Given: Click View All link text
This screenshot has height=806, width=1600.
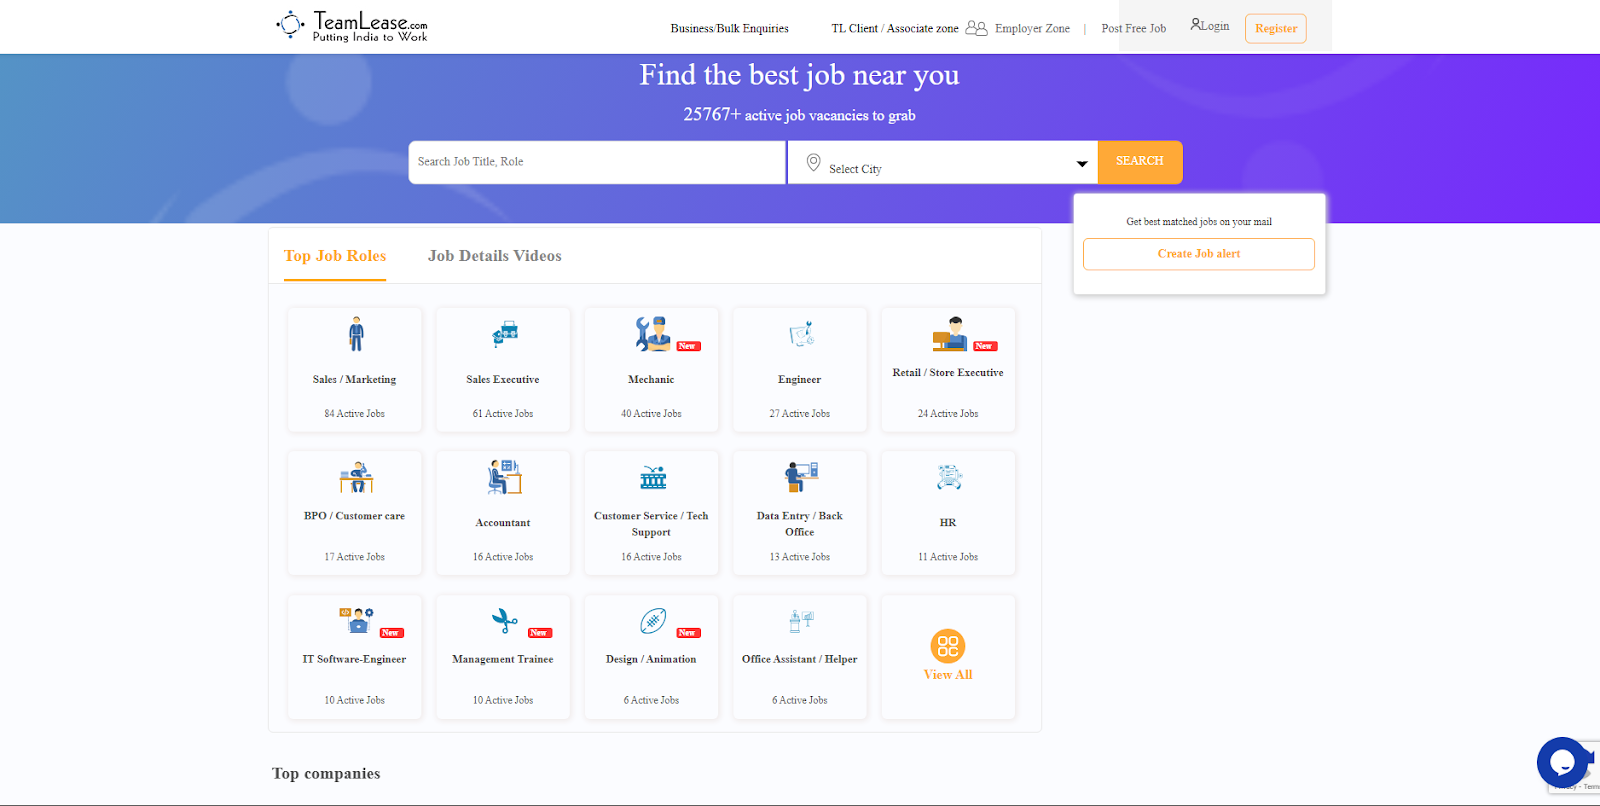Looking at the screenshot, I should pyautogui.click(x=948, y=675).
